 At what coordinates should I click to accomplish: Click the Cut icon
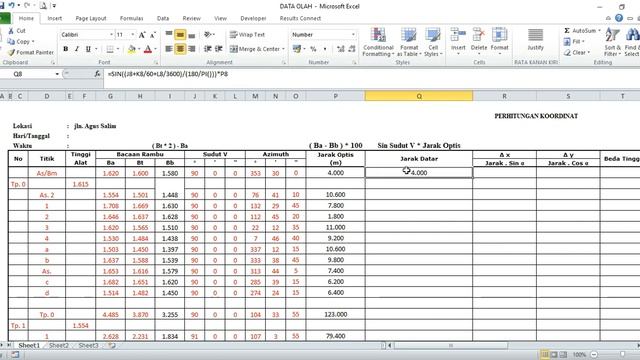11,31
